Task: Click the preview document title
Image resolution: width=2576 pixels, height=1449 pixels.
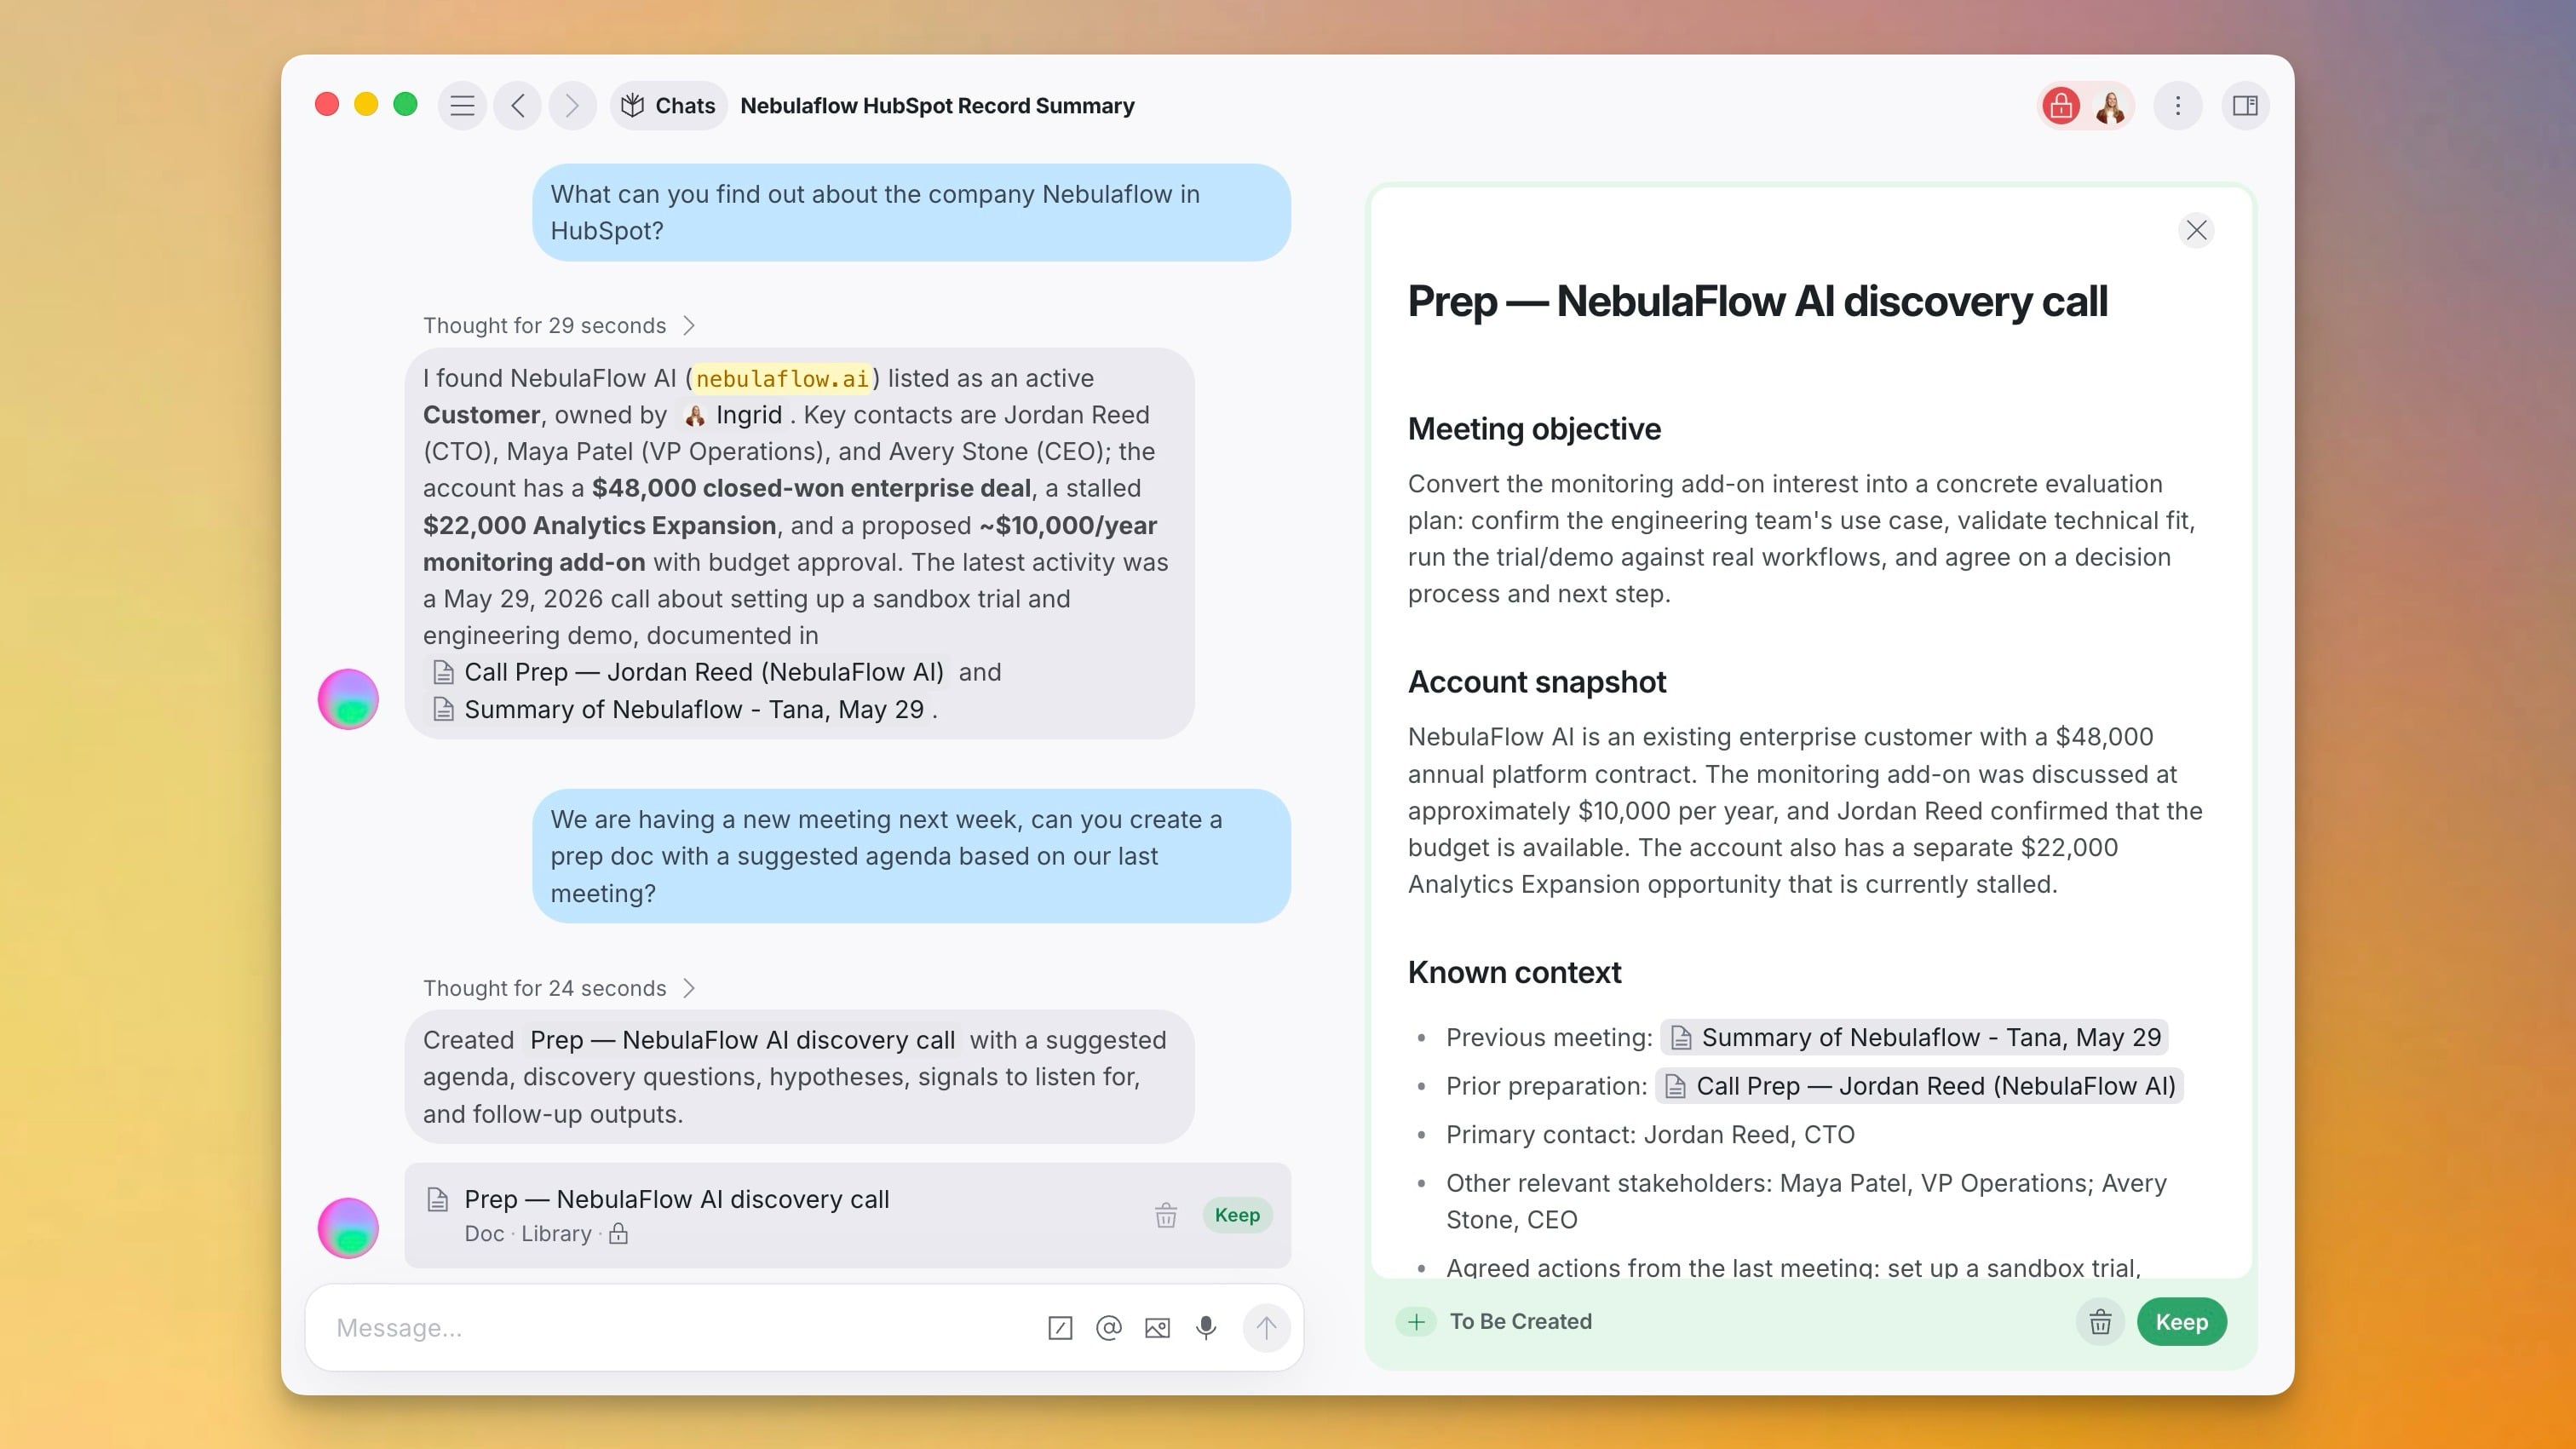Action: [x=1757, y=301]
